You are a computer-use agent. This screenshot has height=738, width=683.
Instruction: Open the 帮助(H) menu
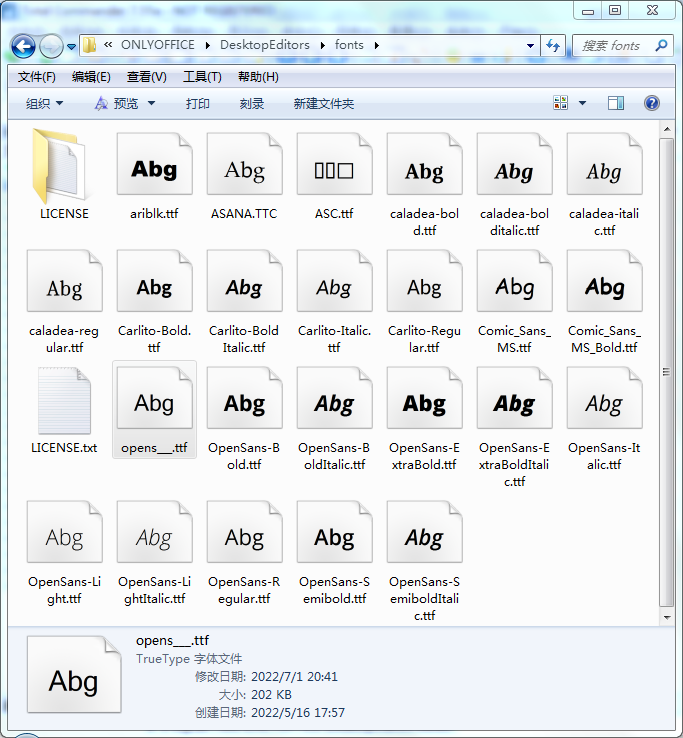click(258, 77)
